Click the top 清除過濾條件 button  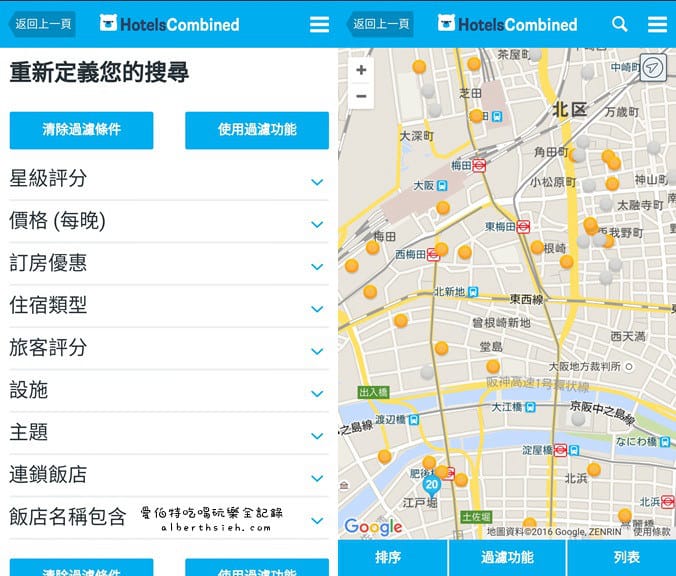tap(81, 130)
